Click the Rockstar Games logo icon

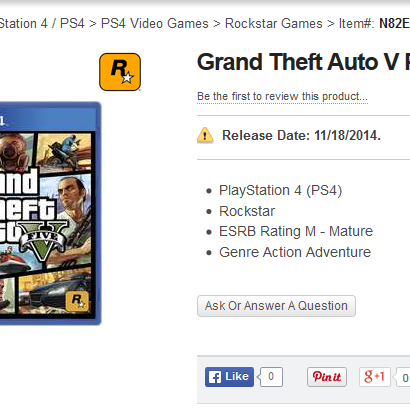(x=120, y=72)
